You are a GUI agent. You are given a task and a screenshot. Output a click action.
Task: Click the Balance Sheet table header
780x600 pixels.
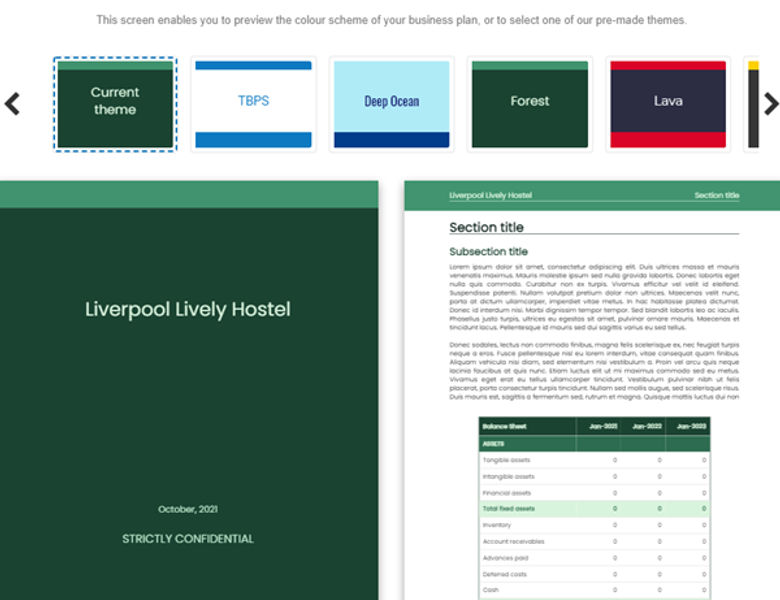[504, 426]
